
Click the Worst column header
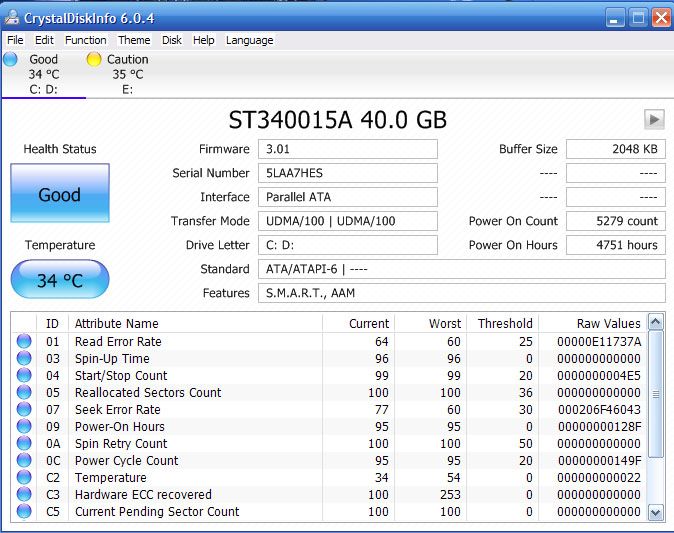tap(431, 323)
